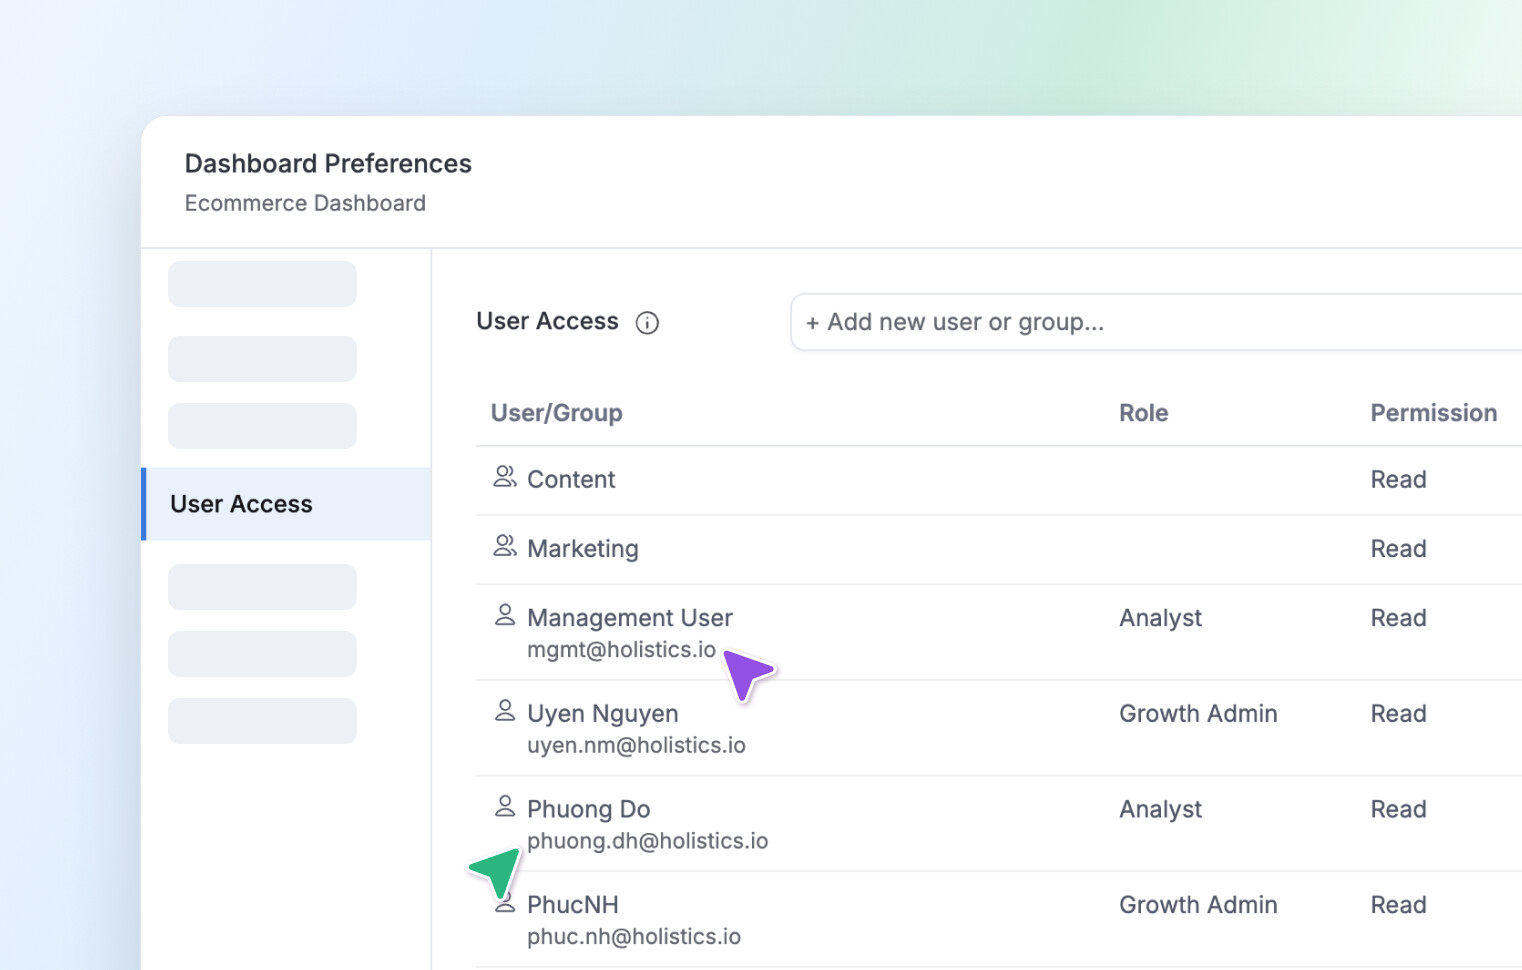Screen dimensions: 1522x970
Task: Click the Uyen Nguyen user icon
Action: click(505, 711)
